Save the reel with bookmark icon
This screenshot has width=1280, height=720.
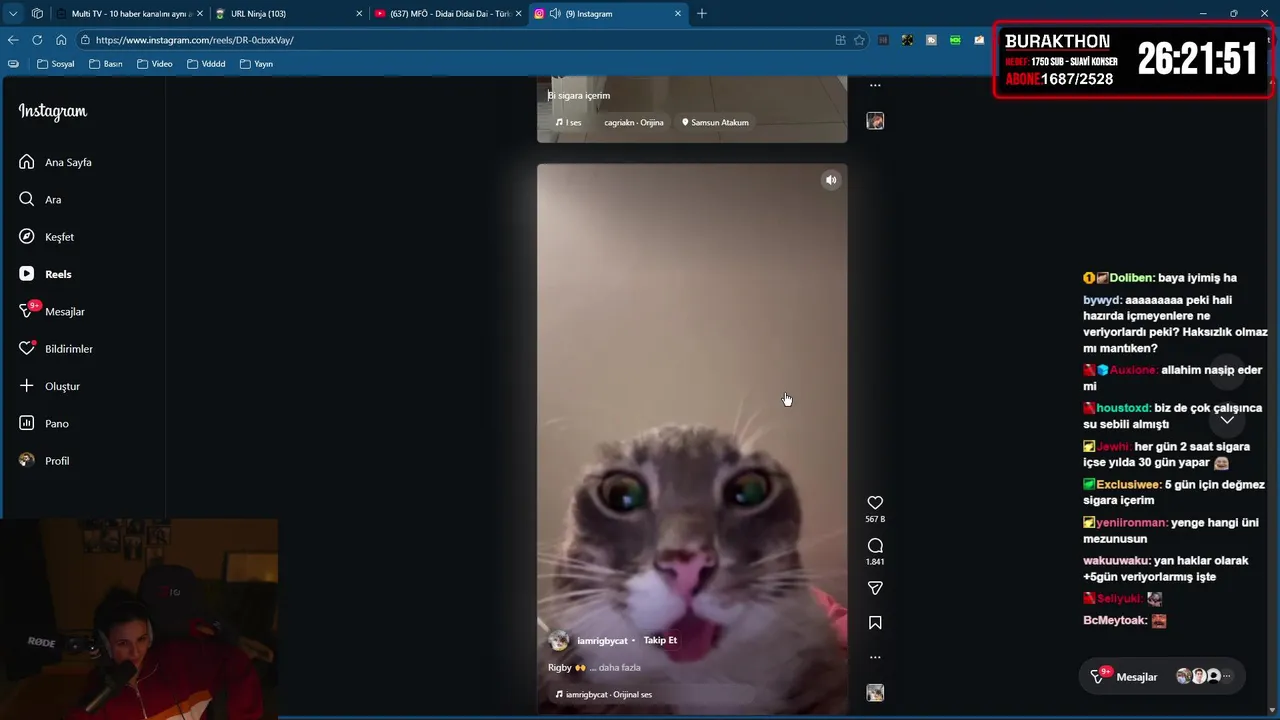875,622
